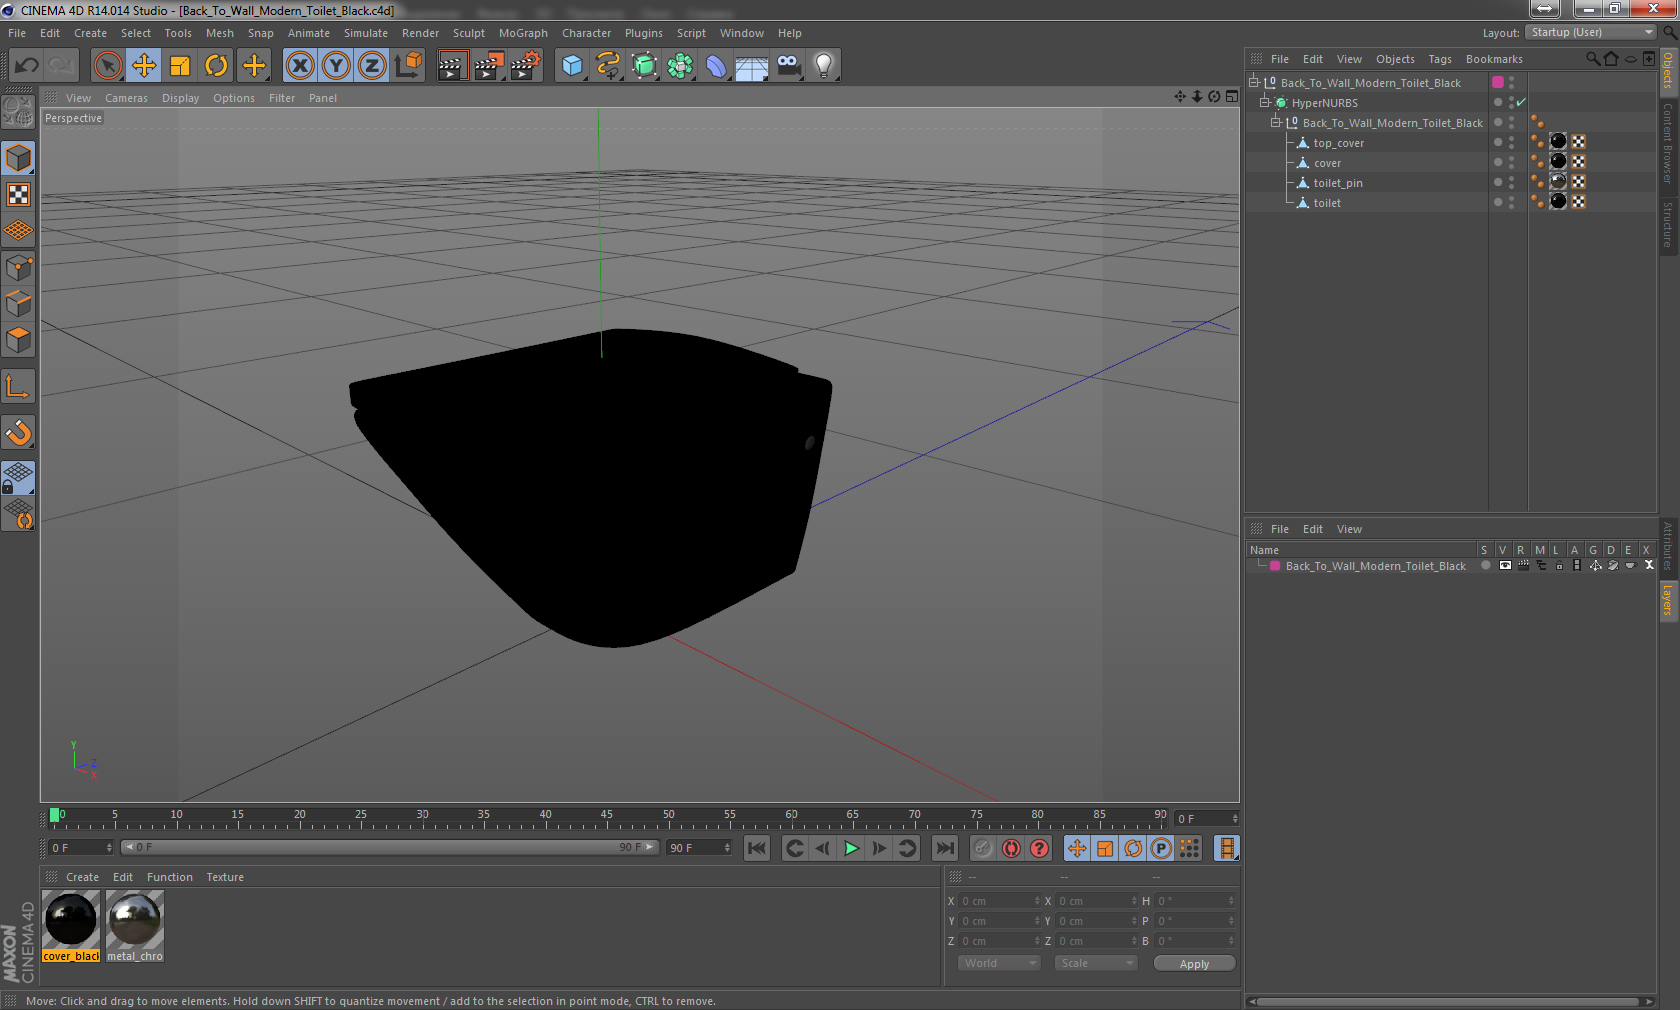Switch to Edges mode
The width and height of the screenshot is (1680, 1010).
18,303
